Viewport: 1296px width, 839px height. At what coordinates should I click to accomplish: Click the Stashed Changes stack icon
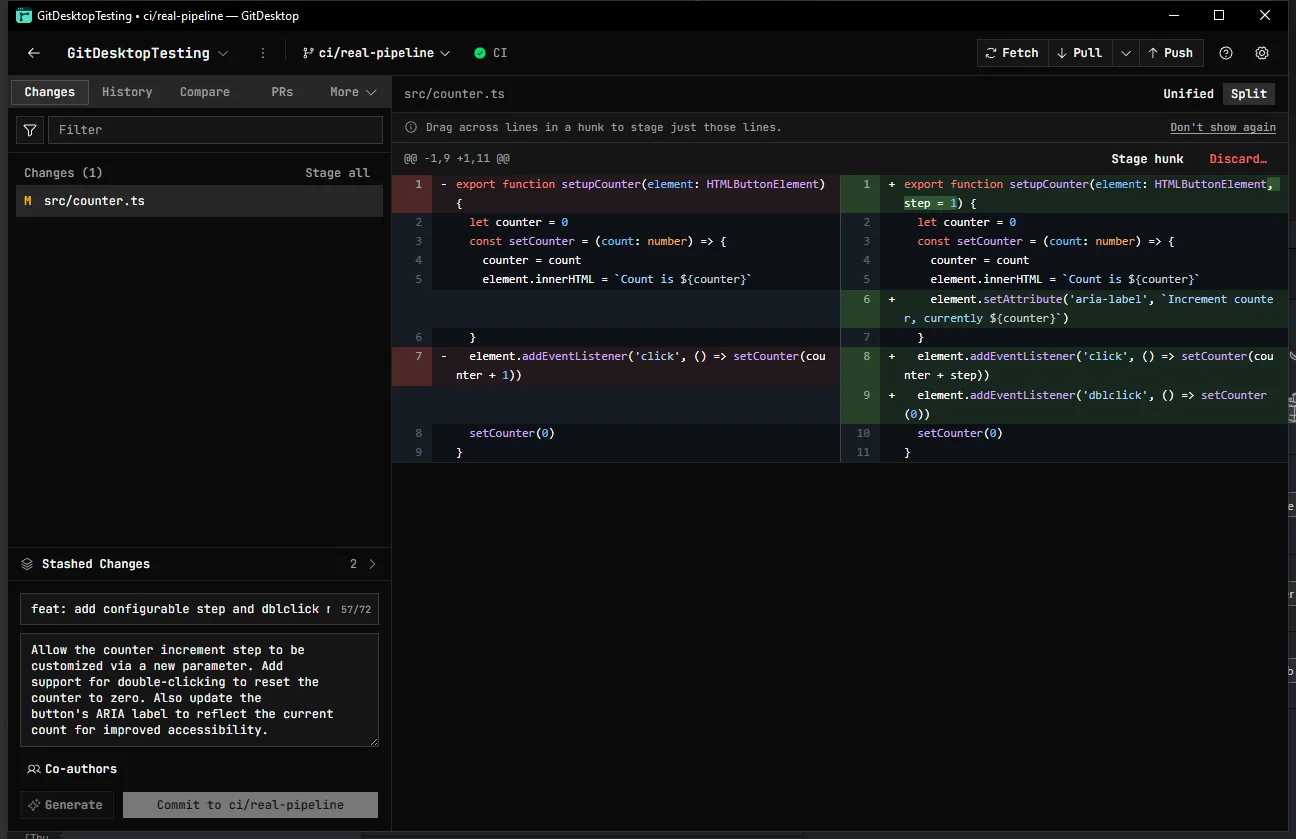[27, 564]
